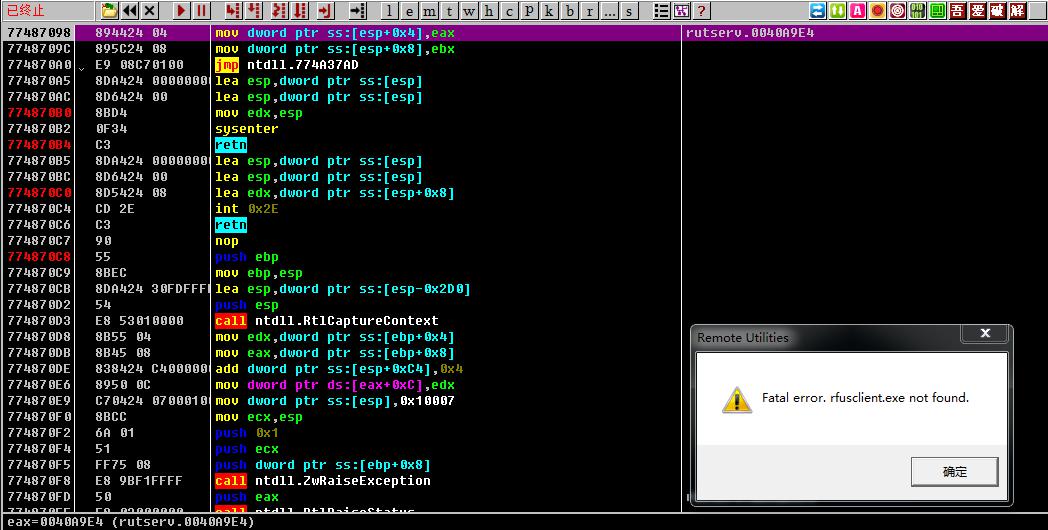Close the Remote Utilities error dialog
Image resolution: width=1048 pixels, height=530 pixels.
pos(985,333)
